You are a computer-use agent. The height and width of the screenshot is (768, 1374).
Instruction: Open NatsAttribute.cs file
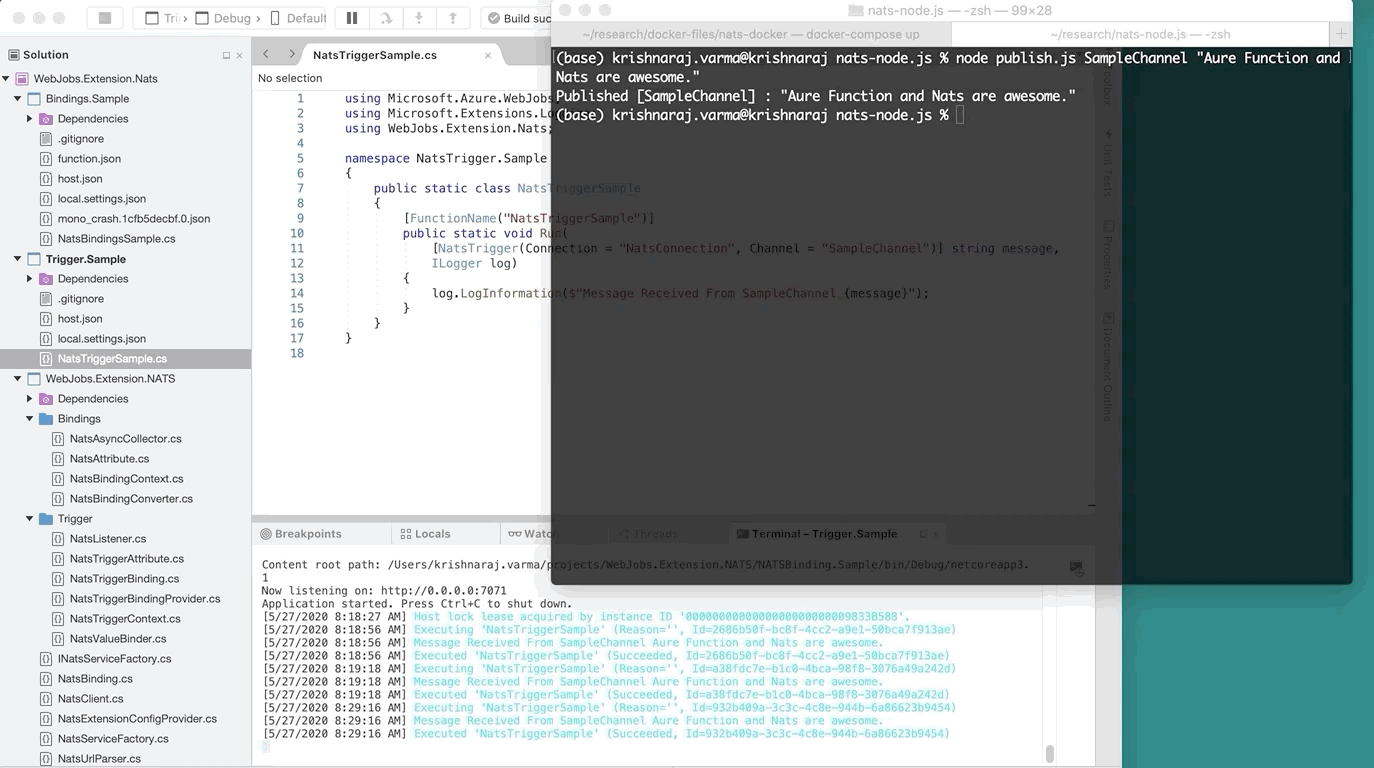click(109, 459)
